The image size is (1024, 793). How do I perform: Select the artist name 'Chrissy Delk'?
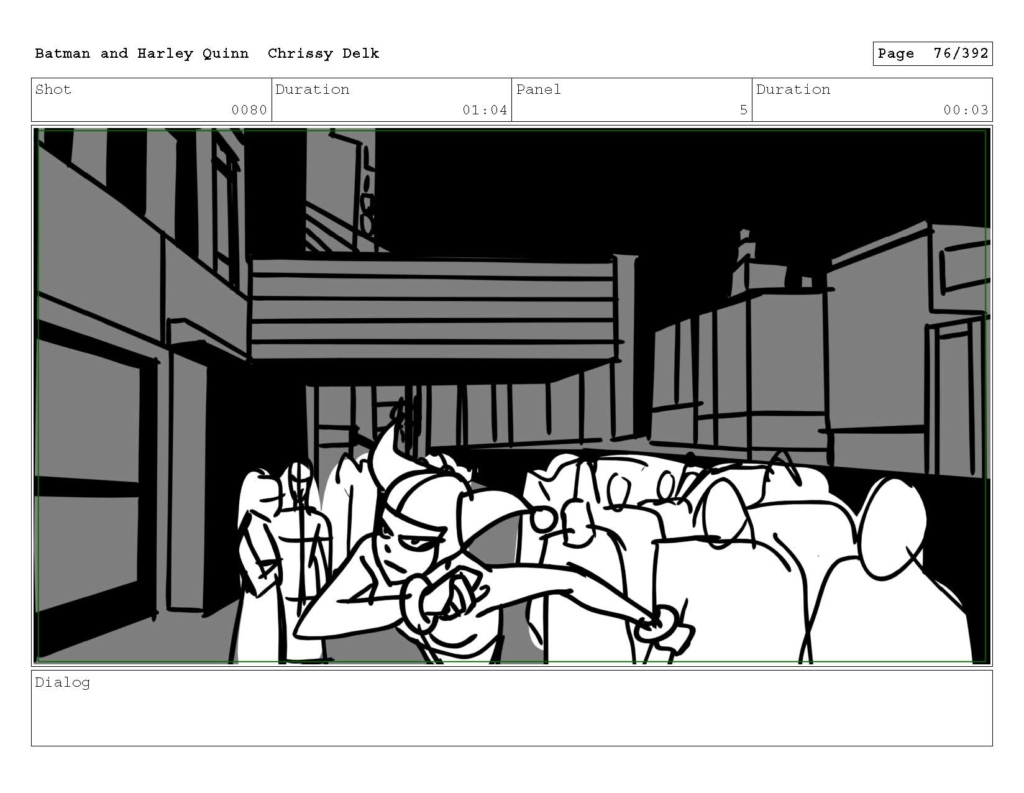(323, 54)
